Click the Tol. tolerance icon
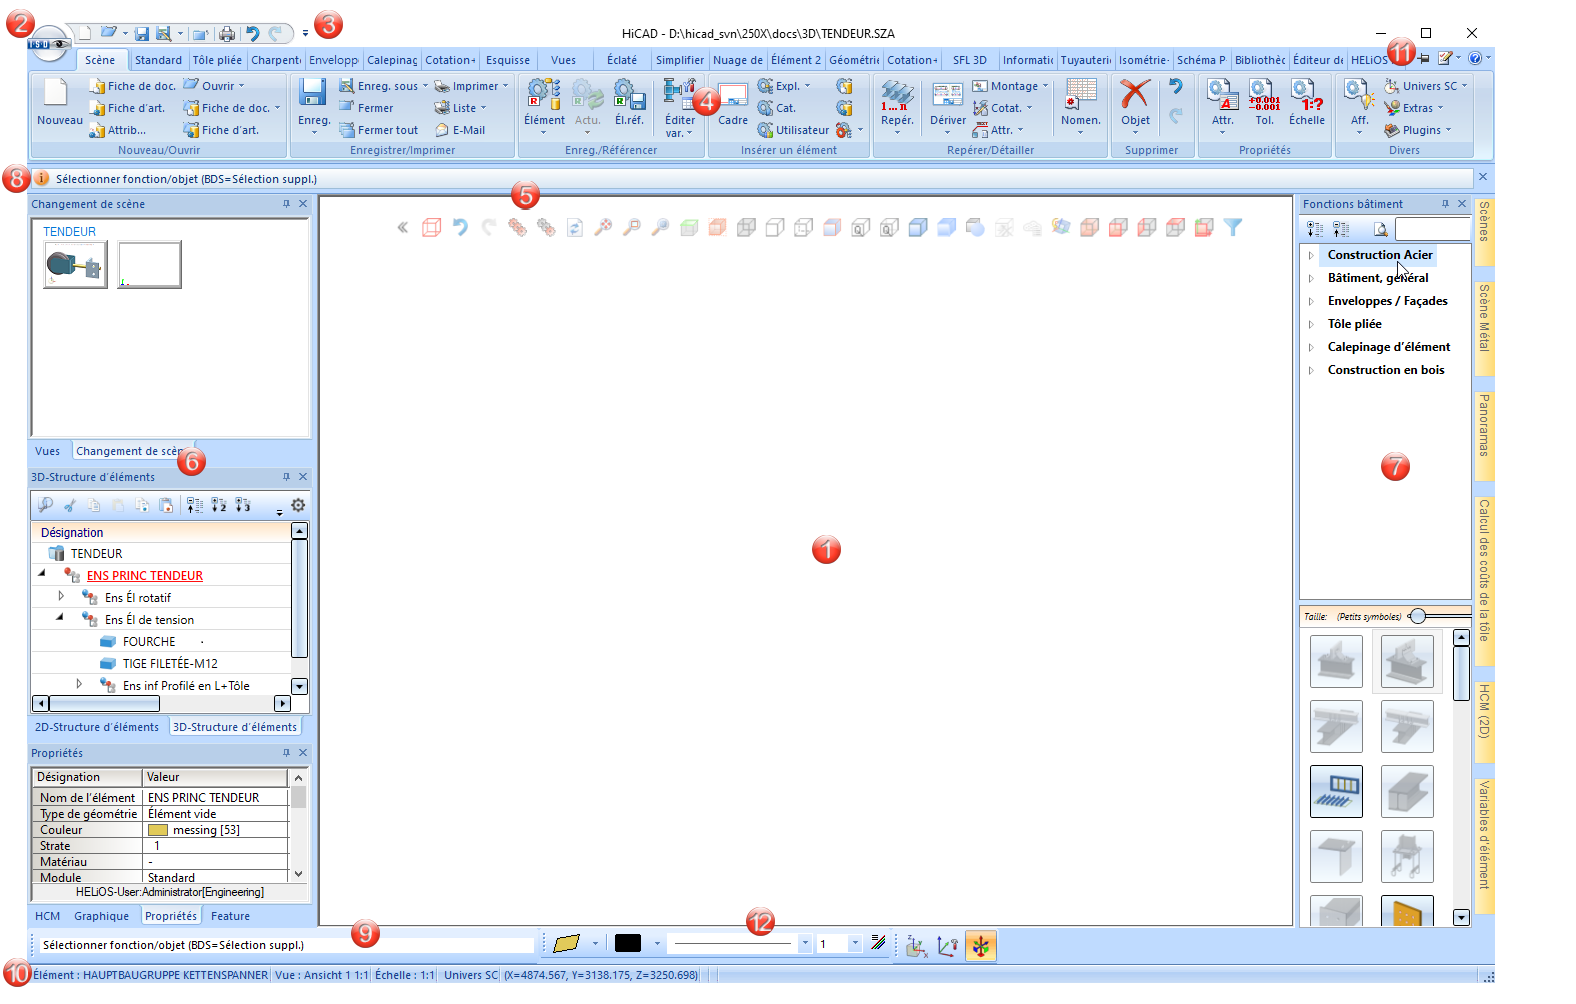The image size is (1576, 1004). coord(1264,95)
